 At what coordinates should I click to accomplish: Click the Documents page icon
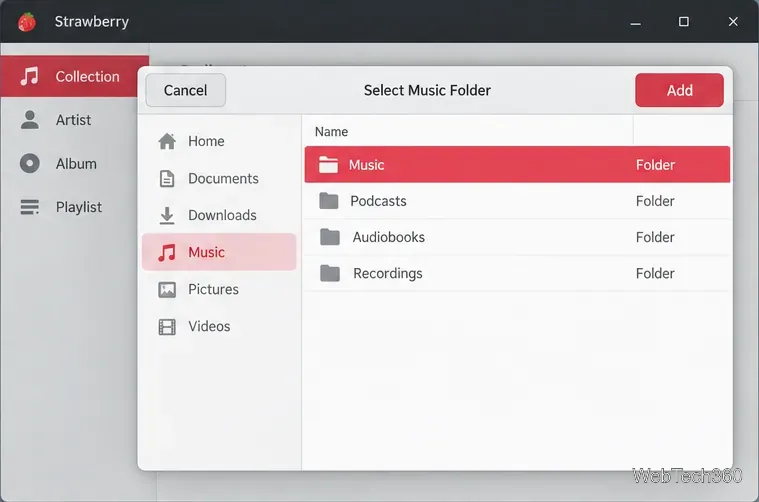point(167,179)
